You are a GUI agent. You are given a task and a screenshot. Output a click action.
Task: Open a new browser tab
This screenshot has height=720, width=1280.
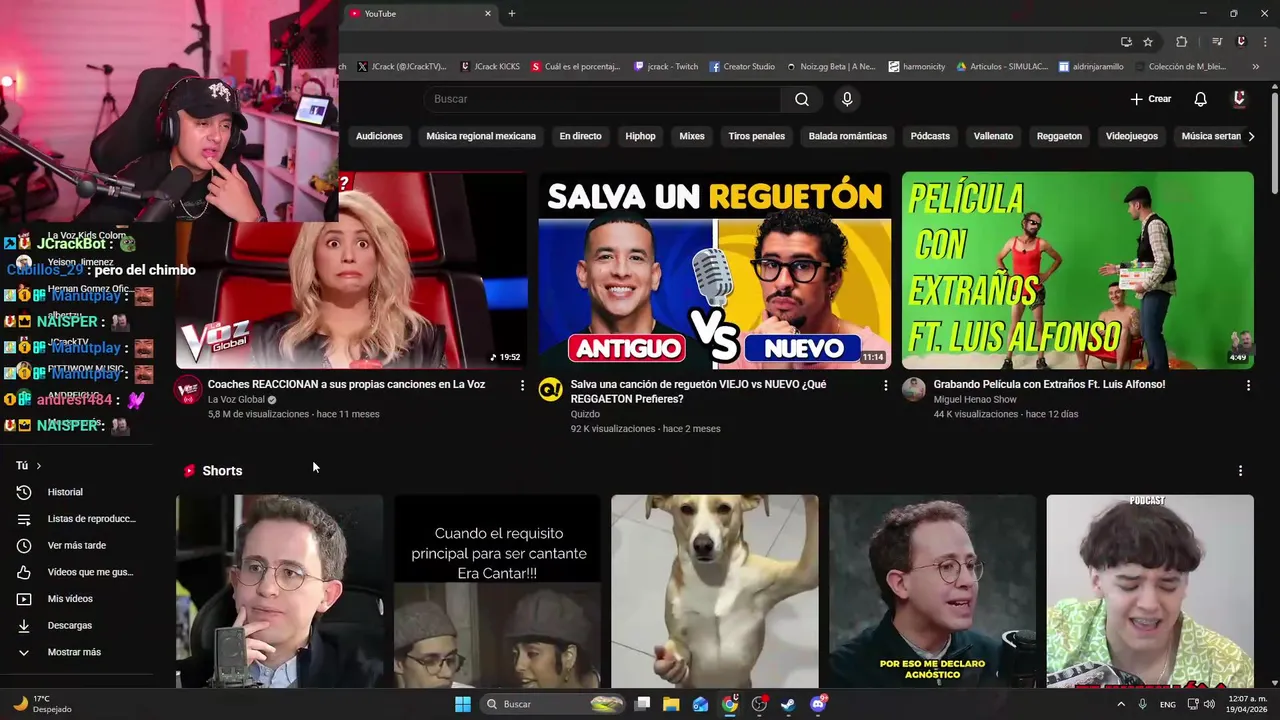[512, 14]
